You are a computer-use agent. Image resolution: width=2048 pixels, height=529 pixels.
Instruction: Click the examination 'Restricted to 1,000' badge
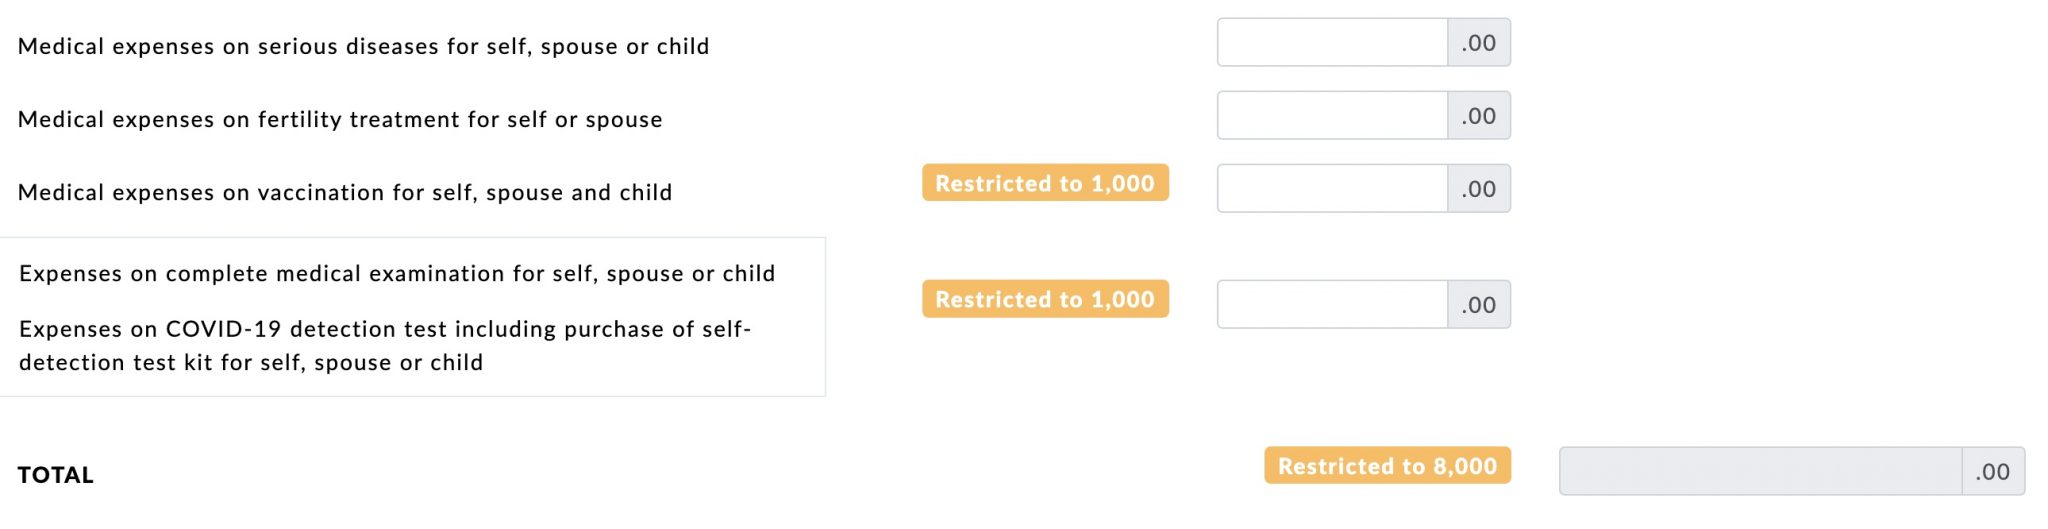[x=1045, y=299]
